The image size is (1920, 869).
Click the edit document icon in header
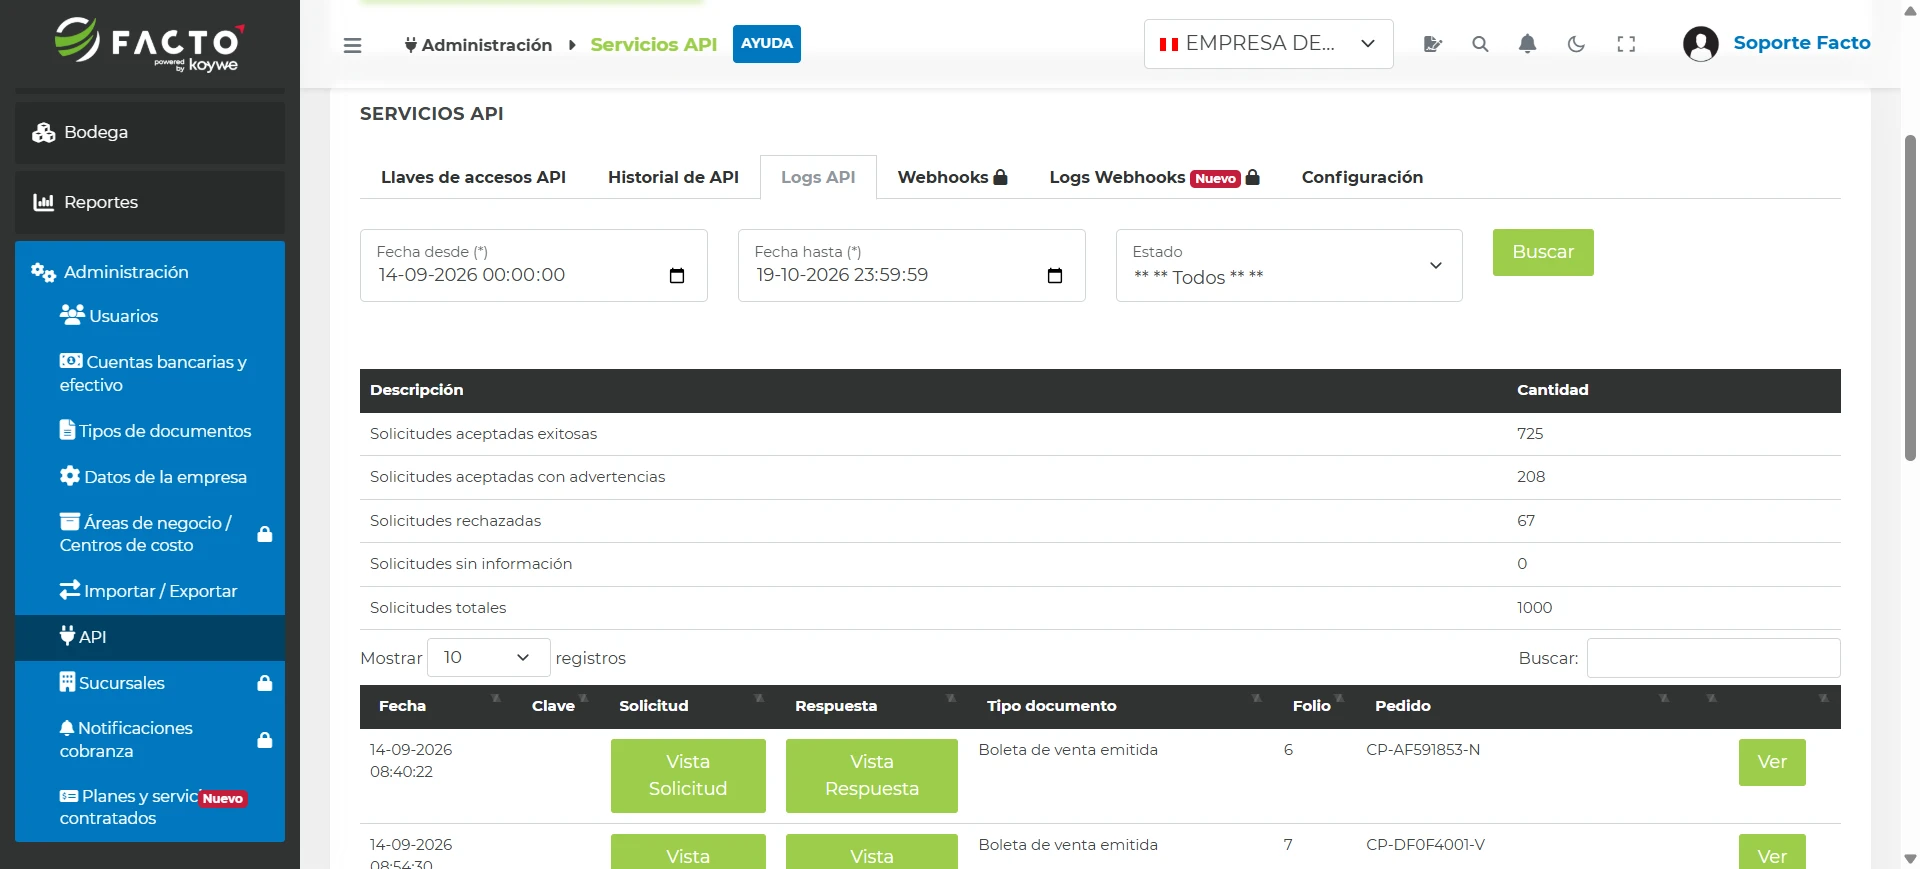point(1432,44)
